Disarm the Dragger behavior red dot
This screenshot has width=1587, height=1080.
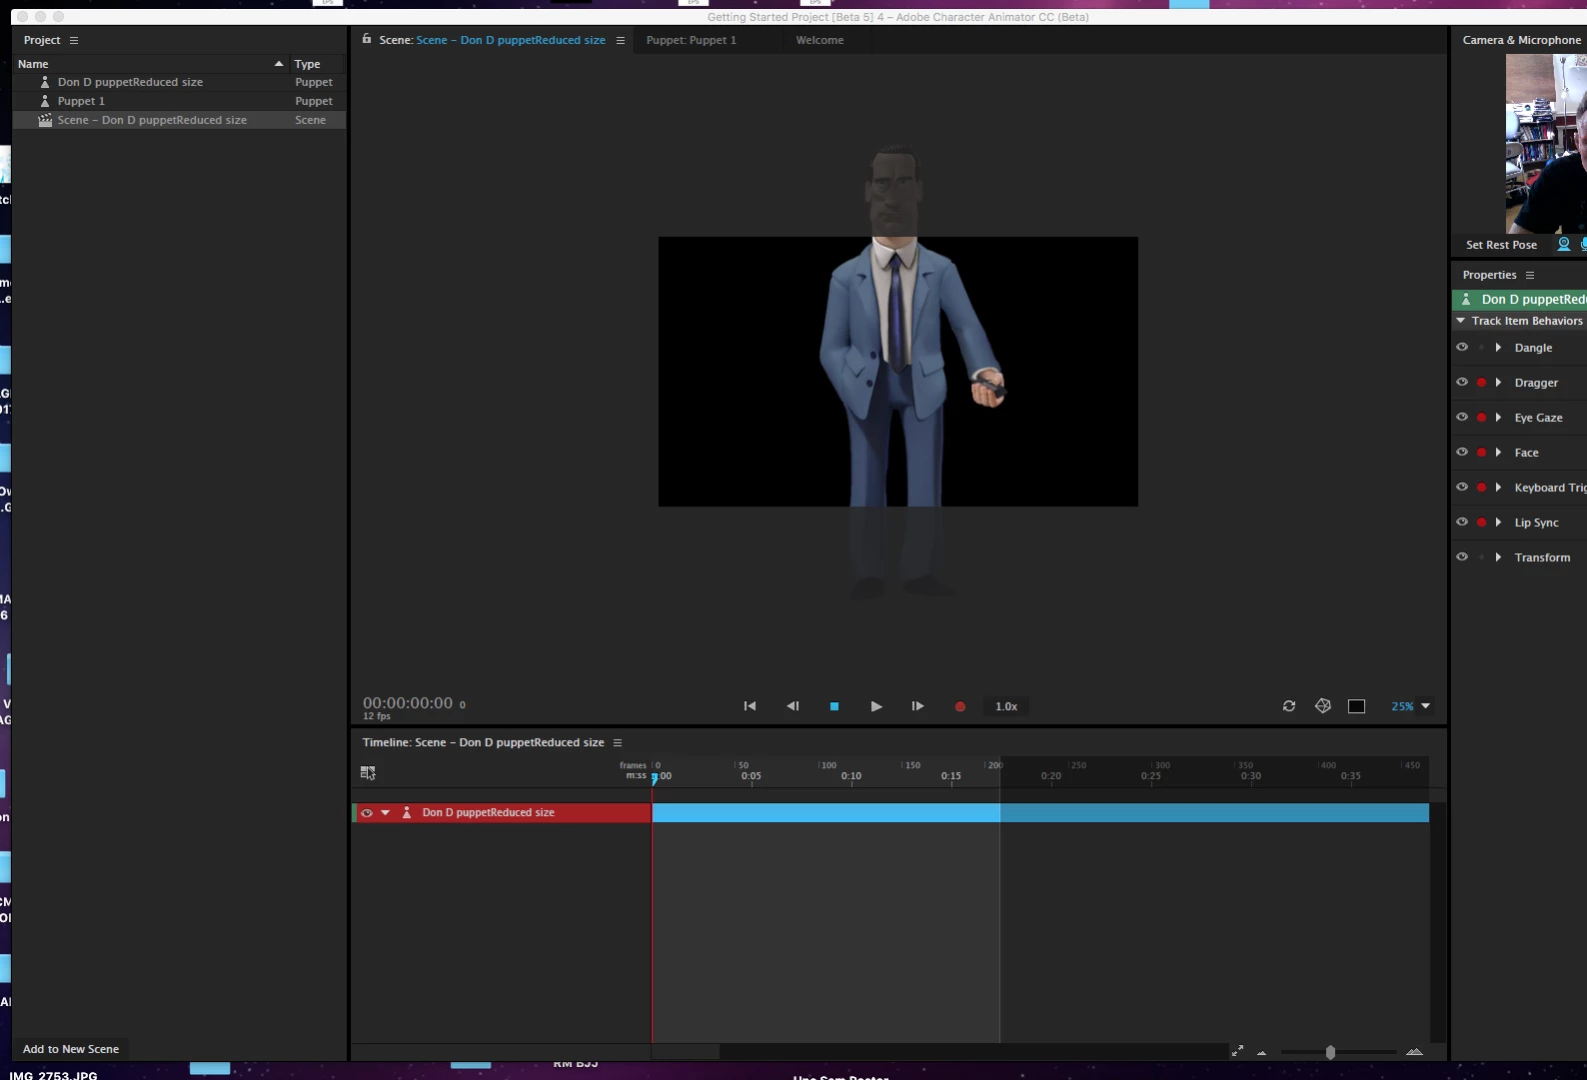click(x=1481, y=382)
